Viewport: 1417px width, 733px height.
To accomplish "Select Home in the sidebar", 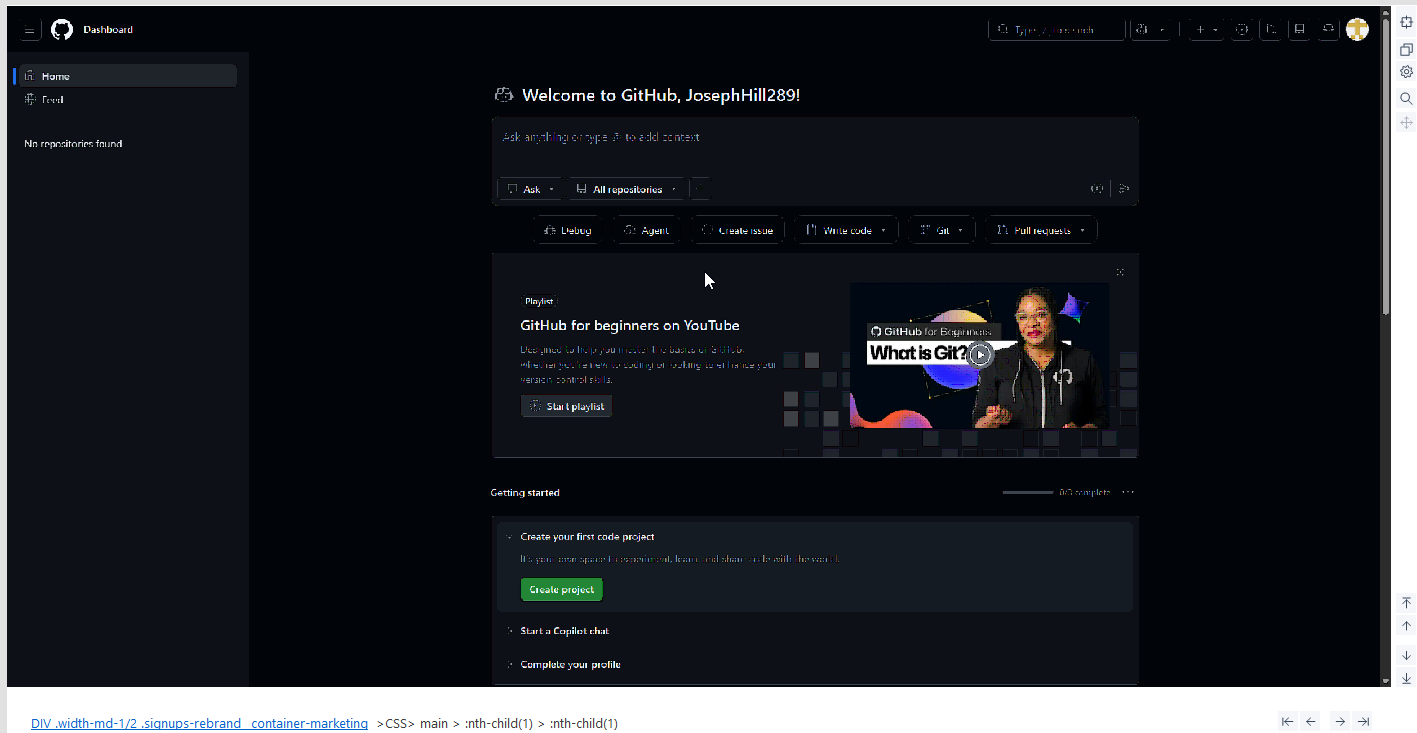I will (128, 76).
